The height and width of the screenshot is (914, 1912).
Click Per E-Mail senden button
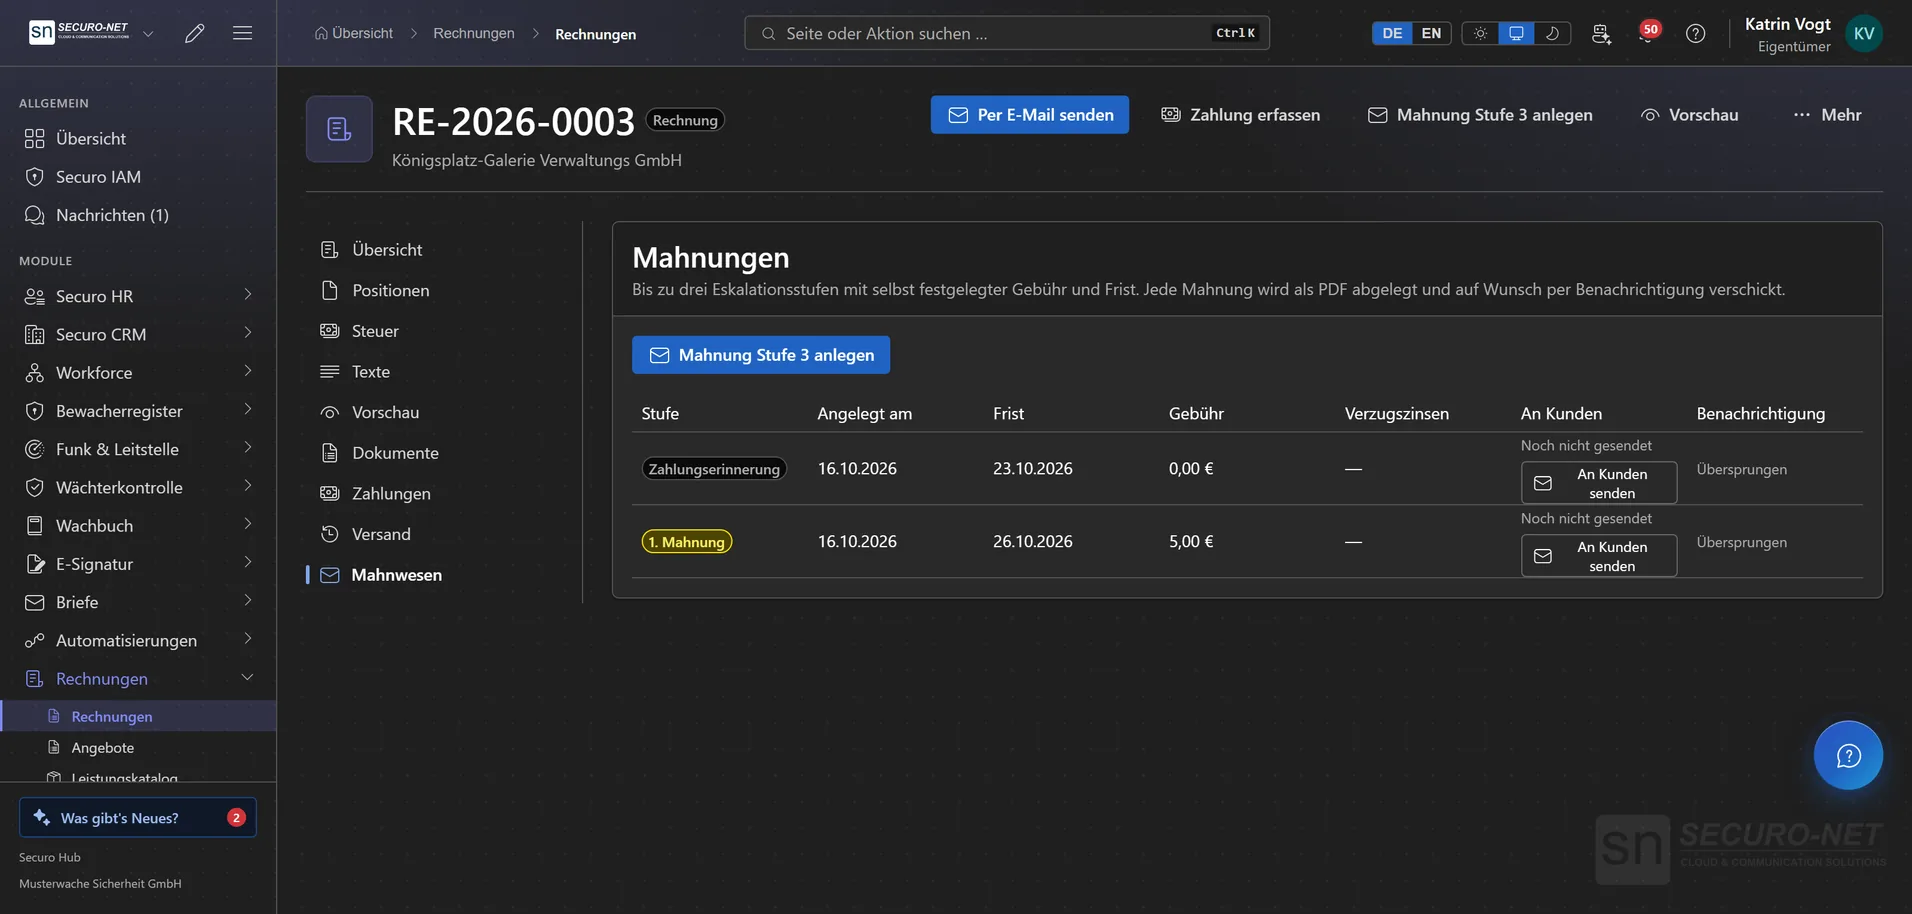tap(1030, 115)
